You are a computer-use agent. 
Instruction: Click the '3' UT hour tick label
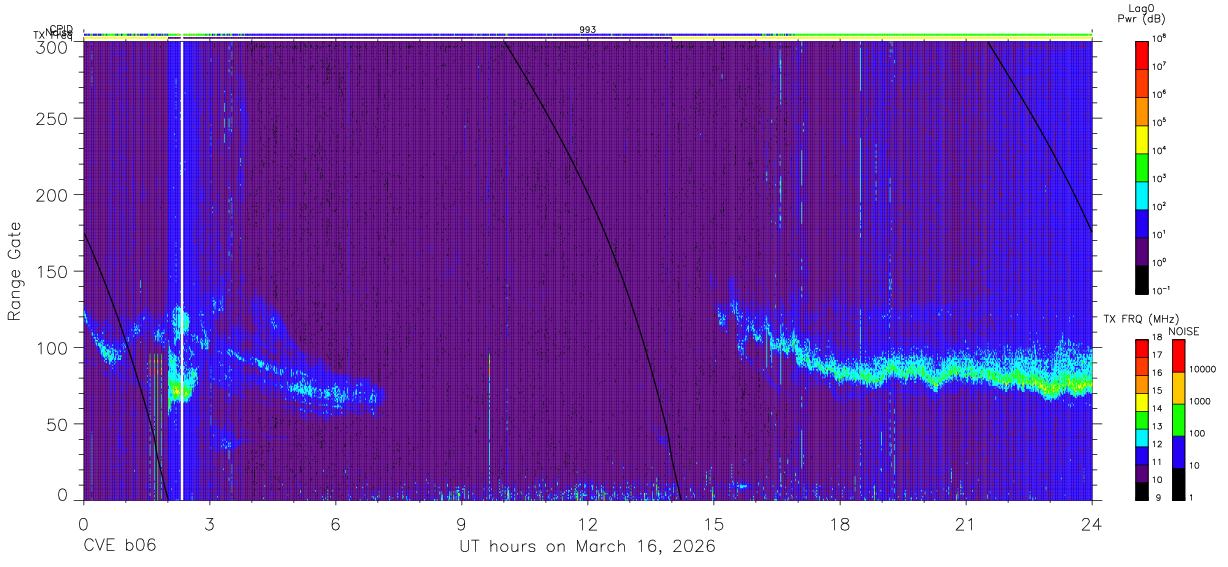209,523
